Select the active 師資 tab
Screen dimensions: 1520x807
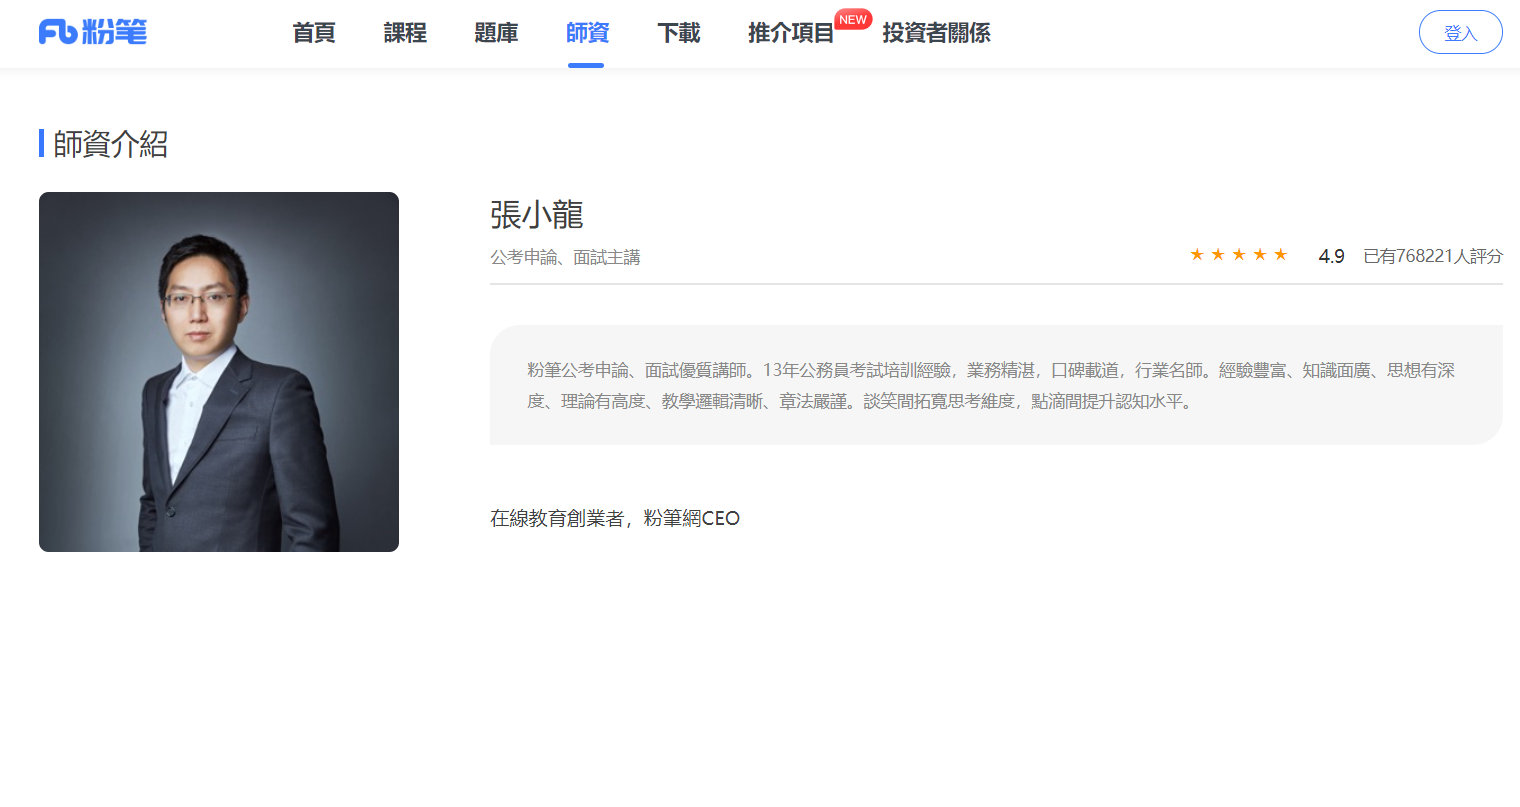click(587, 33)
